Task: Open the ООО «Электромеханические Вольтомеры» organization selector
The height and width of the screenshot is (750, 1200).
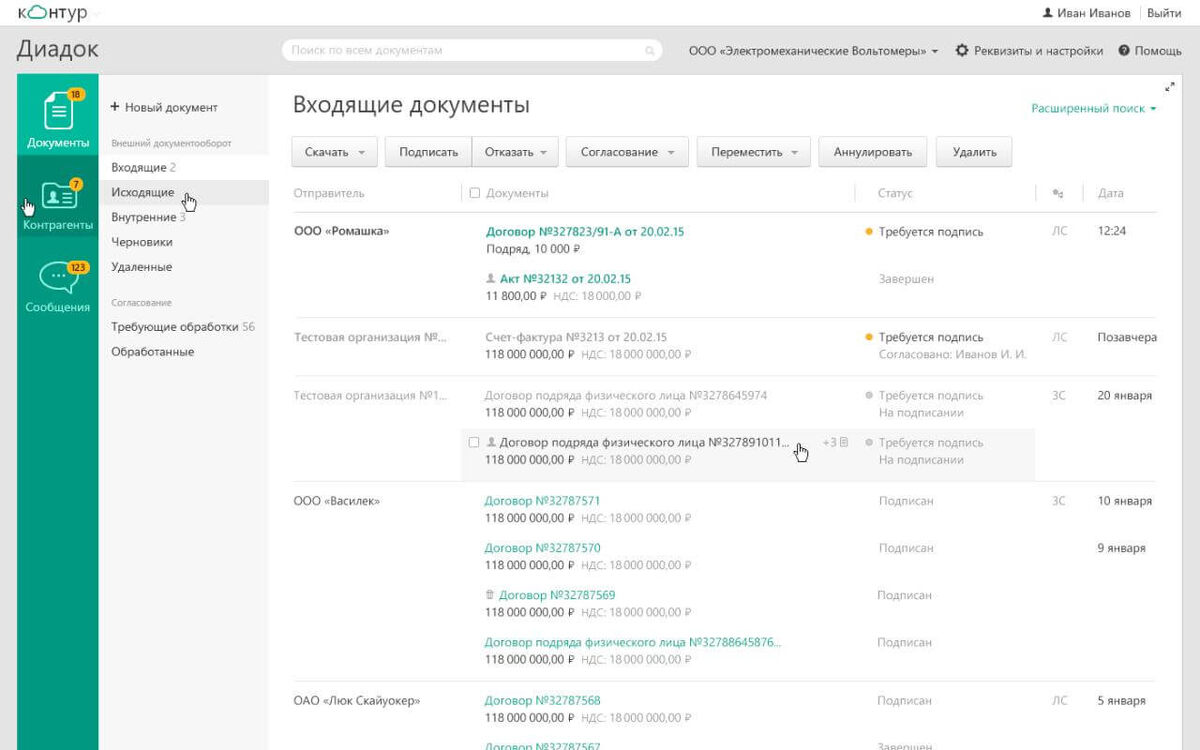Action: pos(813,50)
